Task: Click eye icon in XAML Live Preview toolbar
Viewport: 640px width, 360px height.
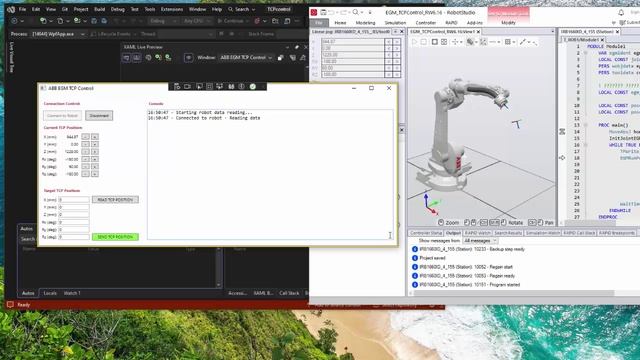Action: pos(189,58)
